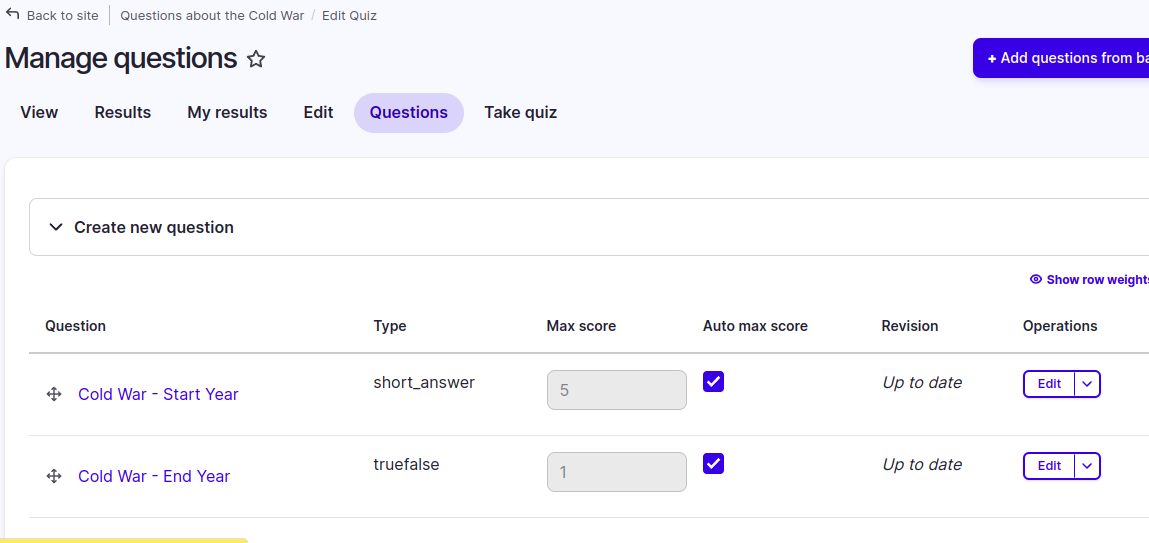Switch to the Results tab
The width and height of the screenshot is (1149, 543).
tap(122, 113)
